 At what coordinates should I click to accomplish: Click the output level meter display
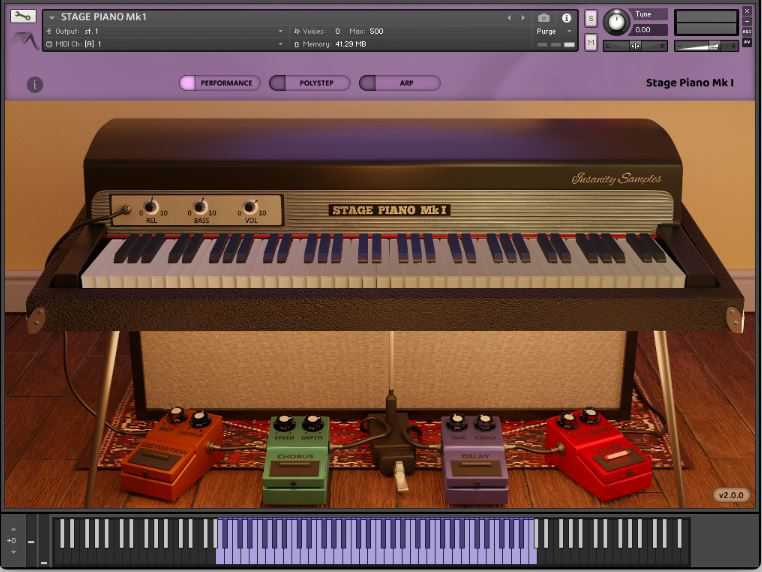(x=706, y=22)
